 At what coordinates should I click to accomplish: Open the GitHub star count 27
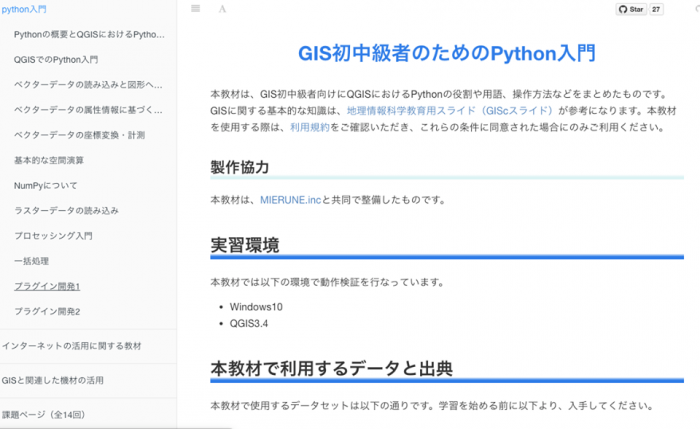[x=656, y=9]
